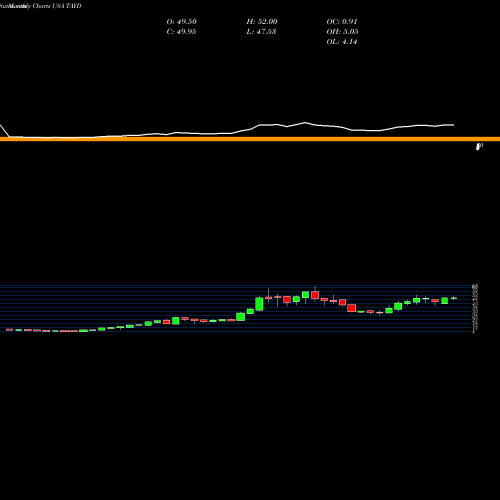Click the low price value L: 47.53

pyautogui.click(x=261, y=32)
